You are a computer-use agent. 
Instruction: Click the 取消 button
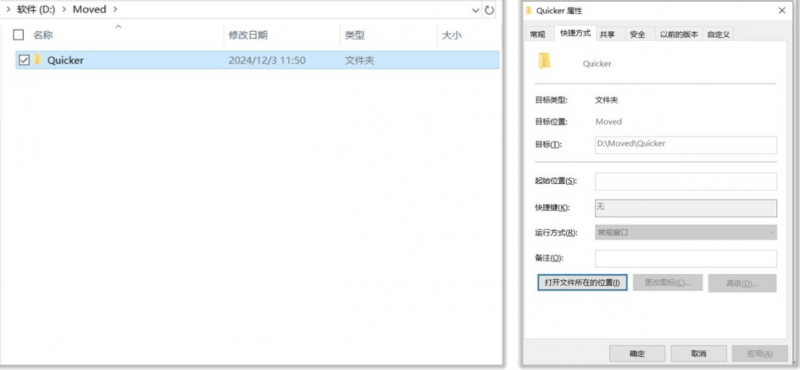(x=698, y=354)
